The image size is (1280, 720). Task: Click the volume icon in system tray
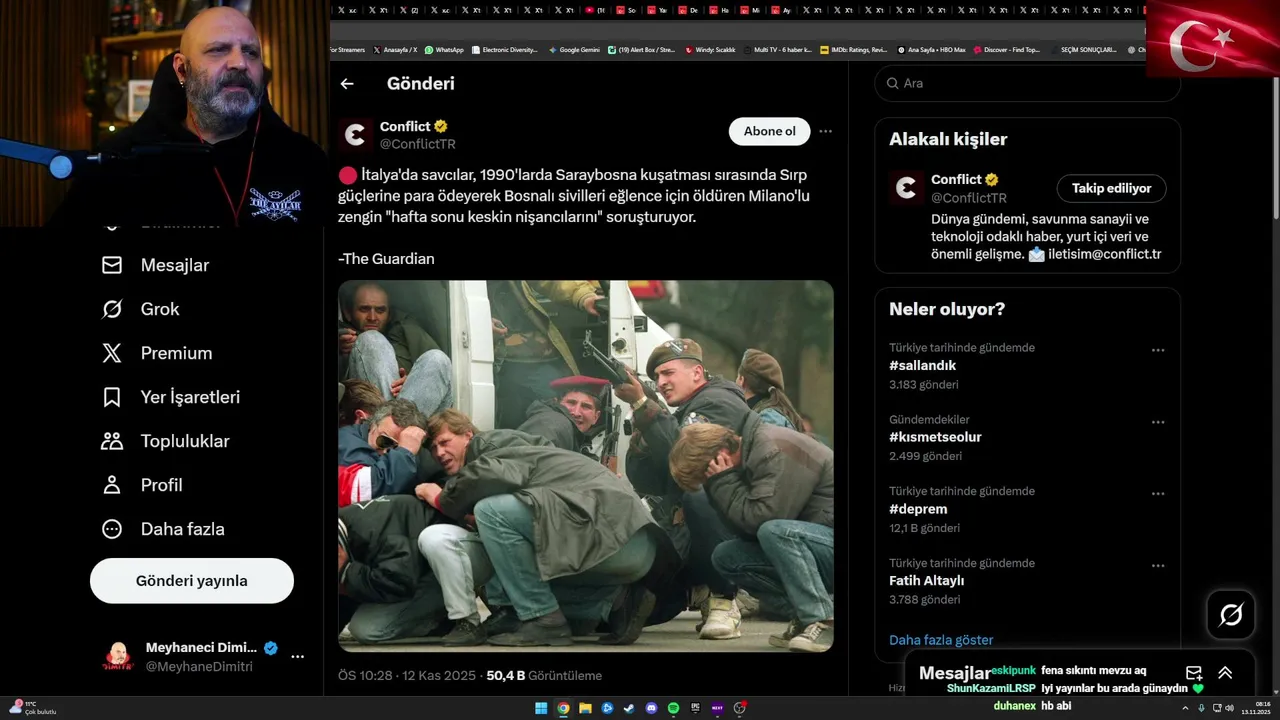click(x=1229, y=708)
